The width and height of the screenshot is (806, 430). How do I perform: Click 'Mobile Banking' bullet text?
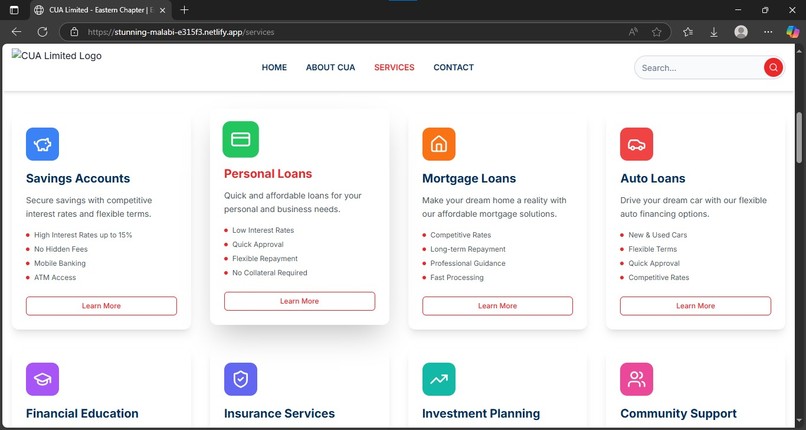click(60, 263)
